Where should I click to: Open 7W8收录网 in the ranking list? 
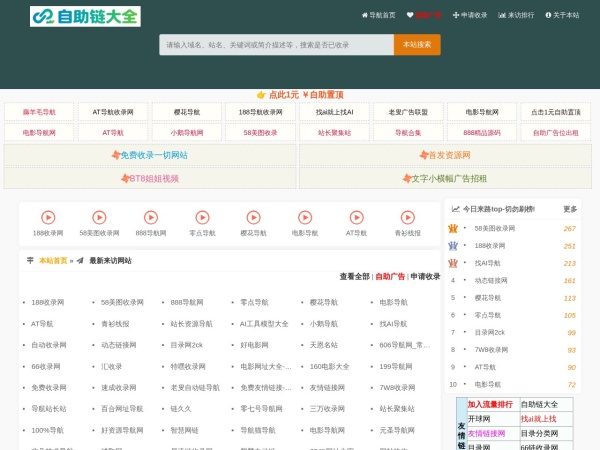pos(491,350)
